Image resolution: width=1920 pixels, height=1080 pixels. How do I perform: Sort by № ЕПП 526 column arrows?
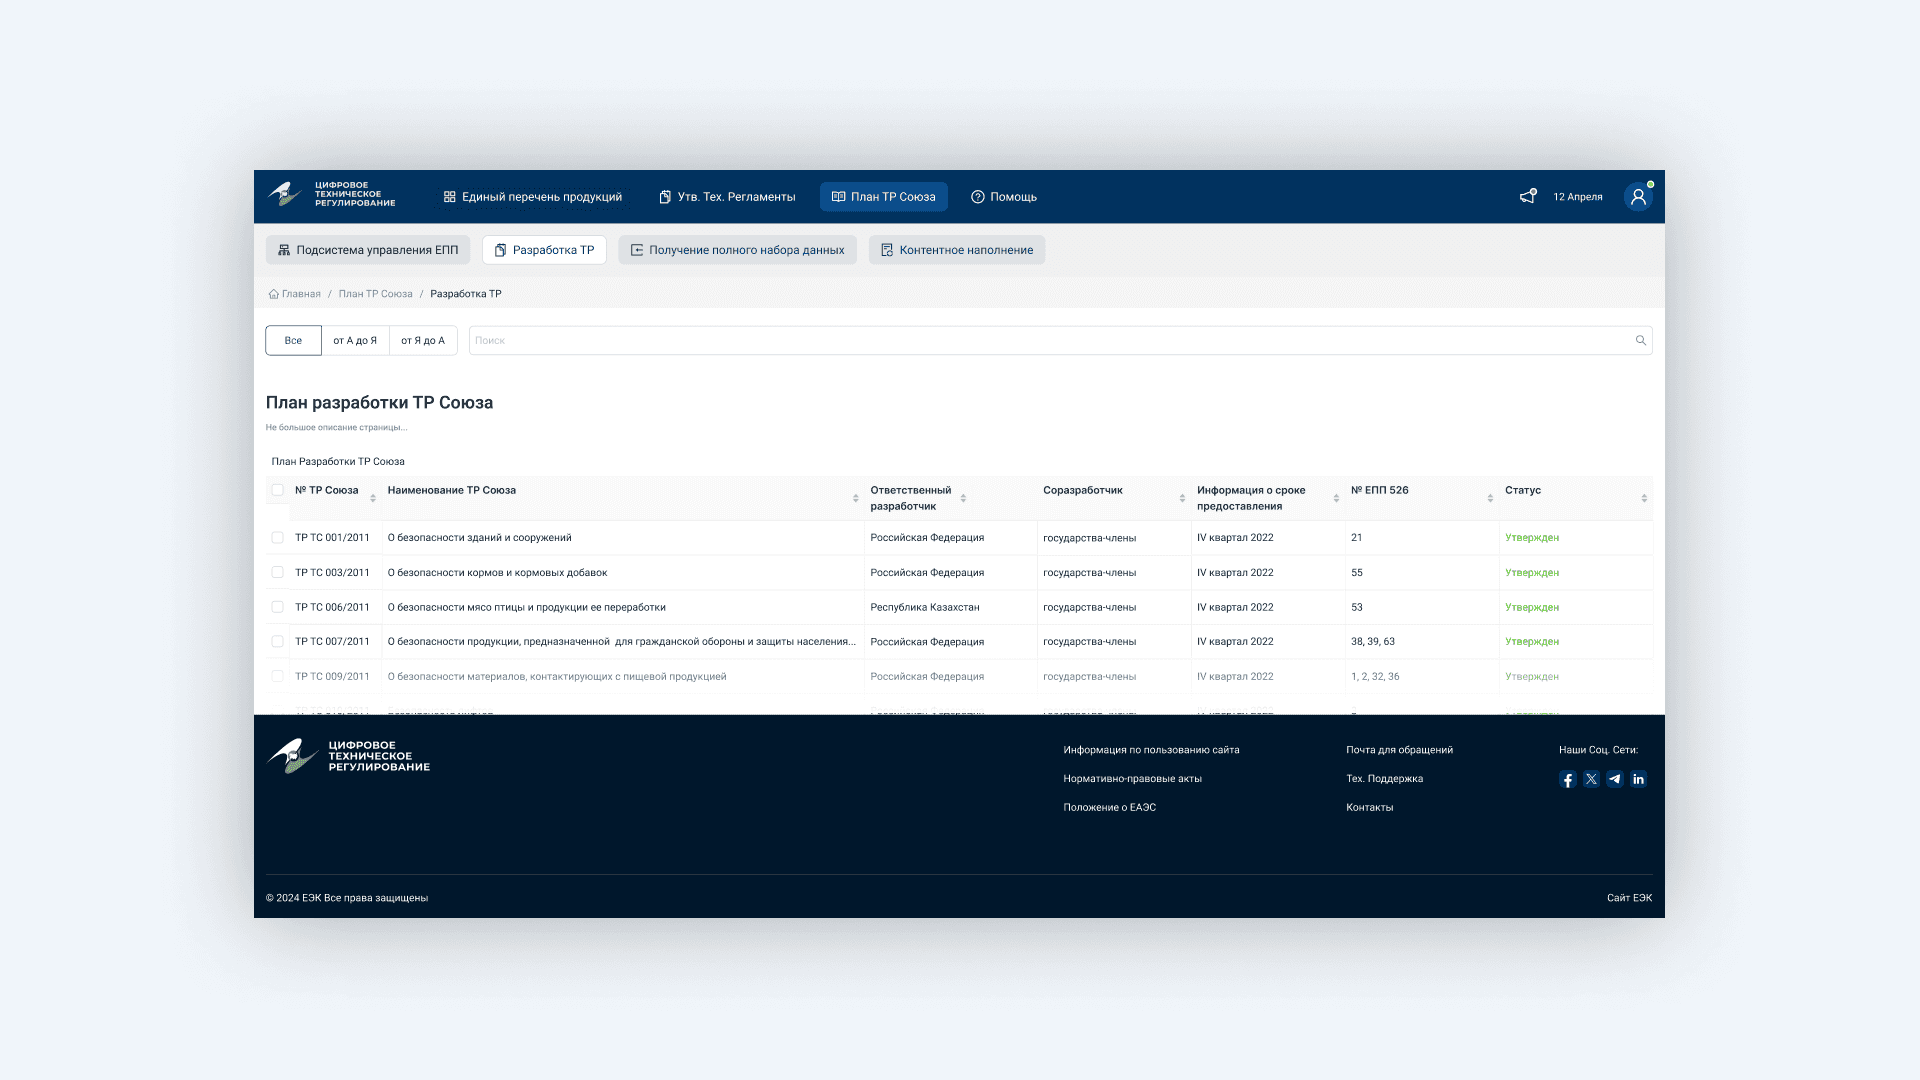click(x=1490, y=498)
